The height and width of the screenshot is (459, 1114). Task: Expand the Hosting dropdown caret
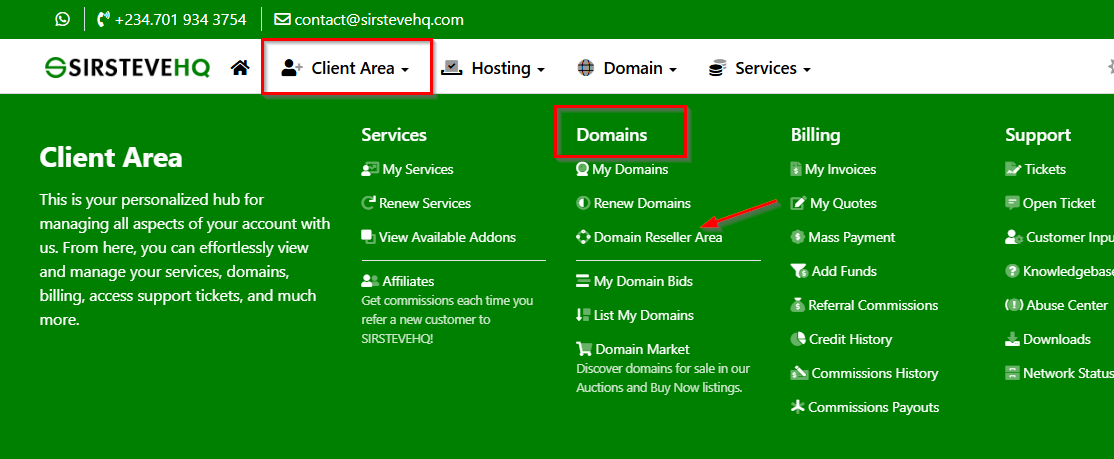(x=541, y=70)
